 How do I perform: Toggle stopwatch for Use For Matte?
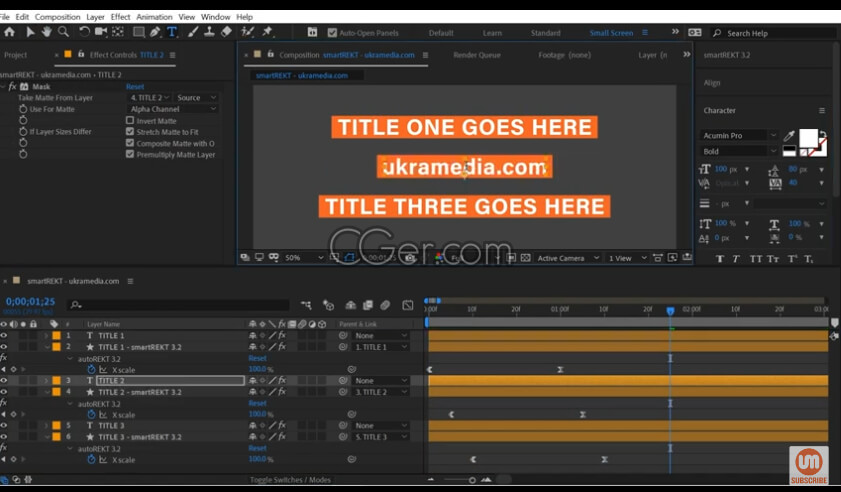coord(23,109)
